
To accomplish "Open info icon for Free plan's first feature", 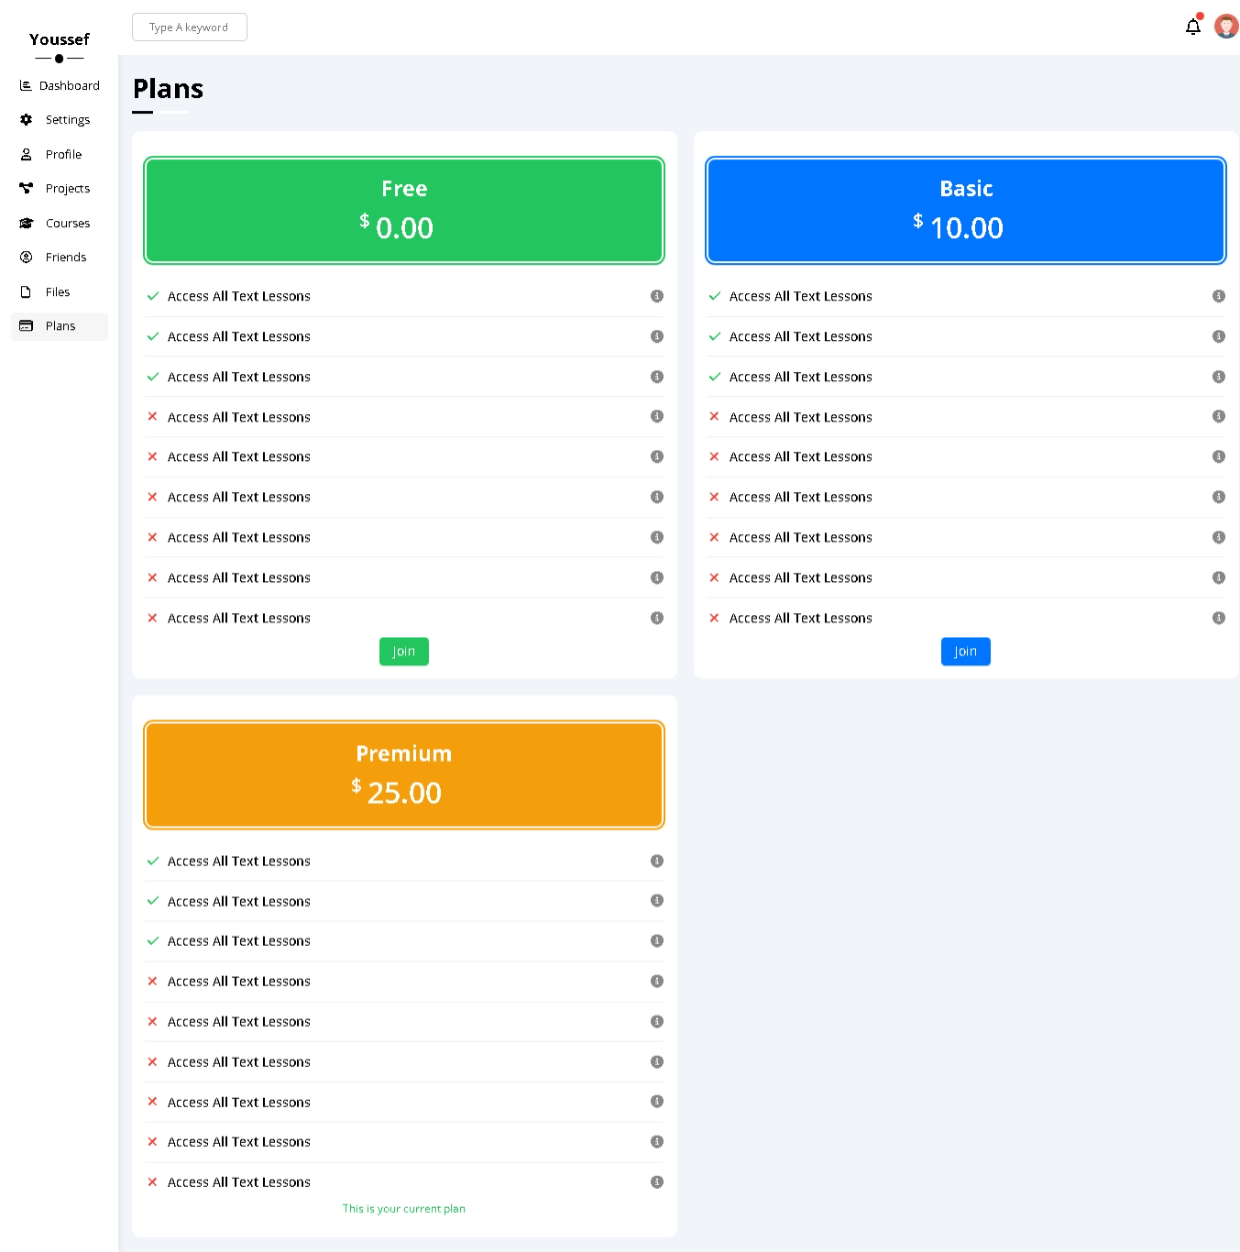I will (x=657, y=296).
